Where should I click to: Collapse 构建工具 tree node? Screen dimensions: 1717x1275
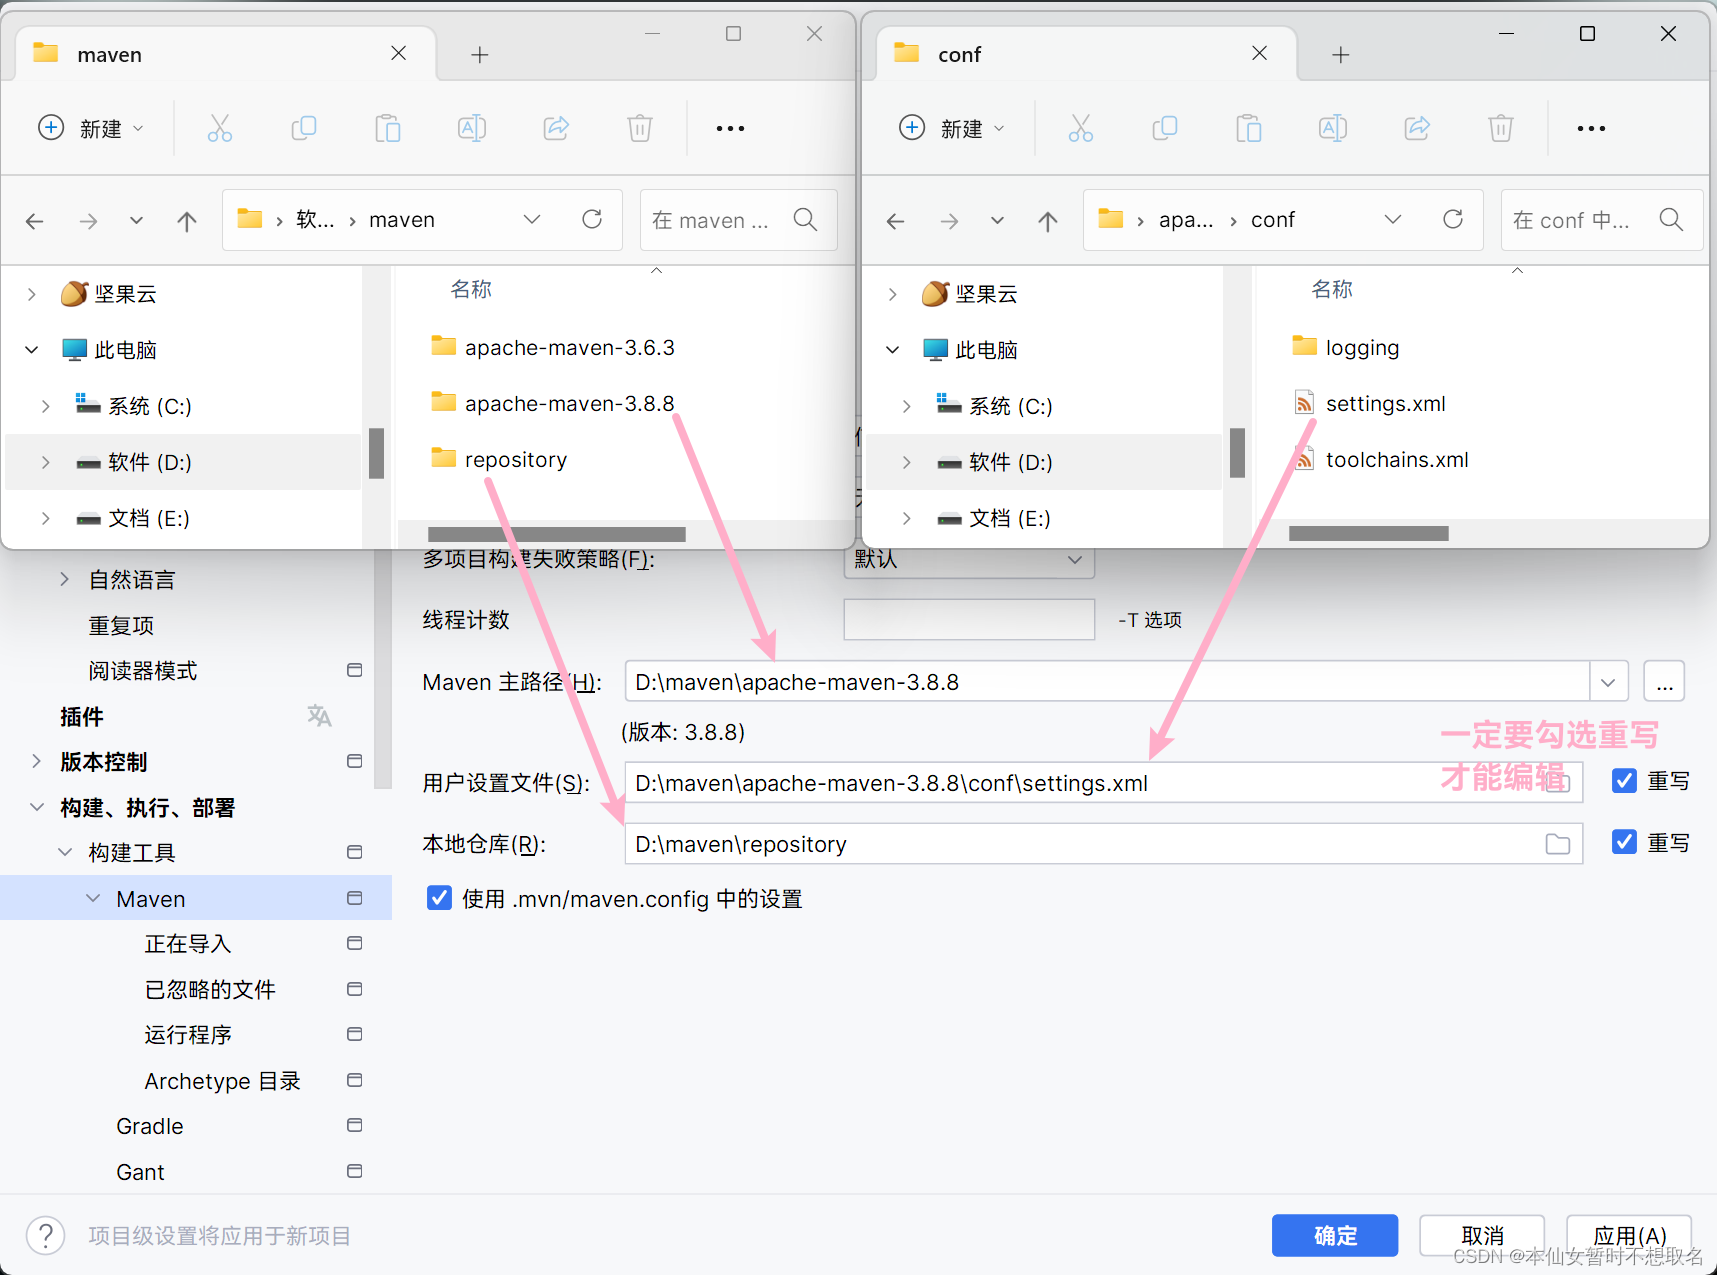point(65,852)
